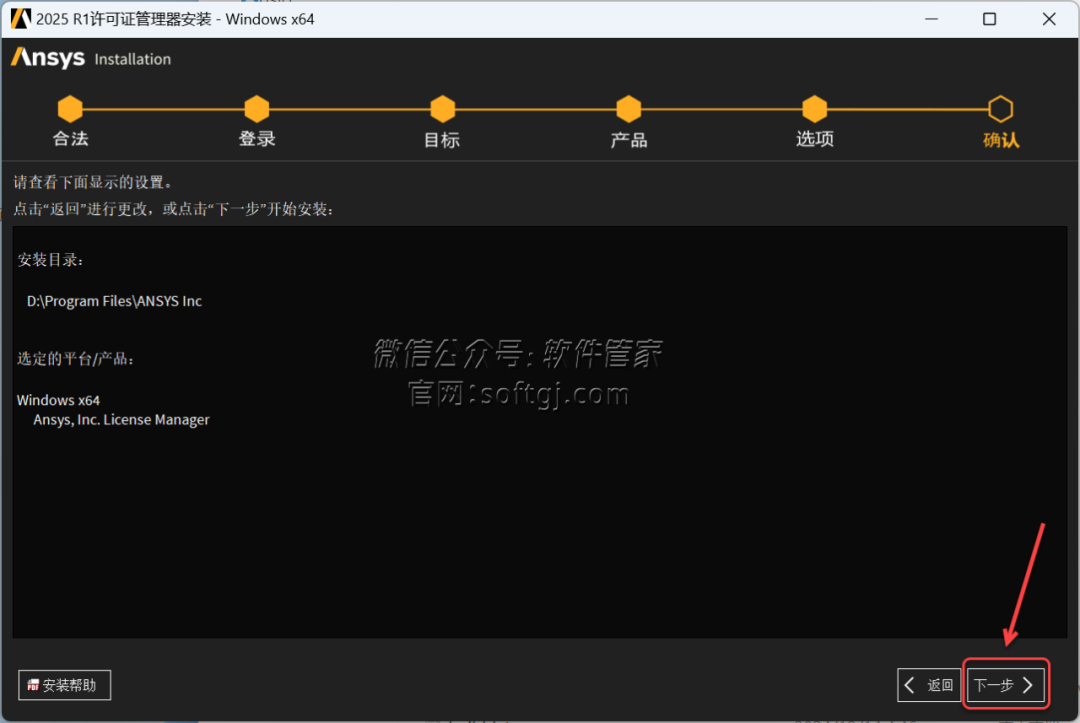Screen dimensions: 1080x723
Task: Click the Windows x64 platform line
Action: click(x=59, y=400)
